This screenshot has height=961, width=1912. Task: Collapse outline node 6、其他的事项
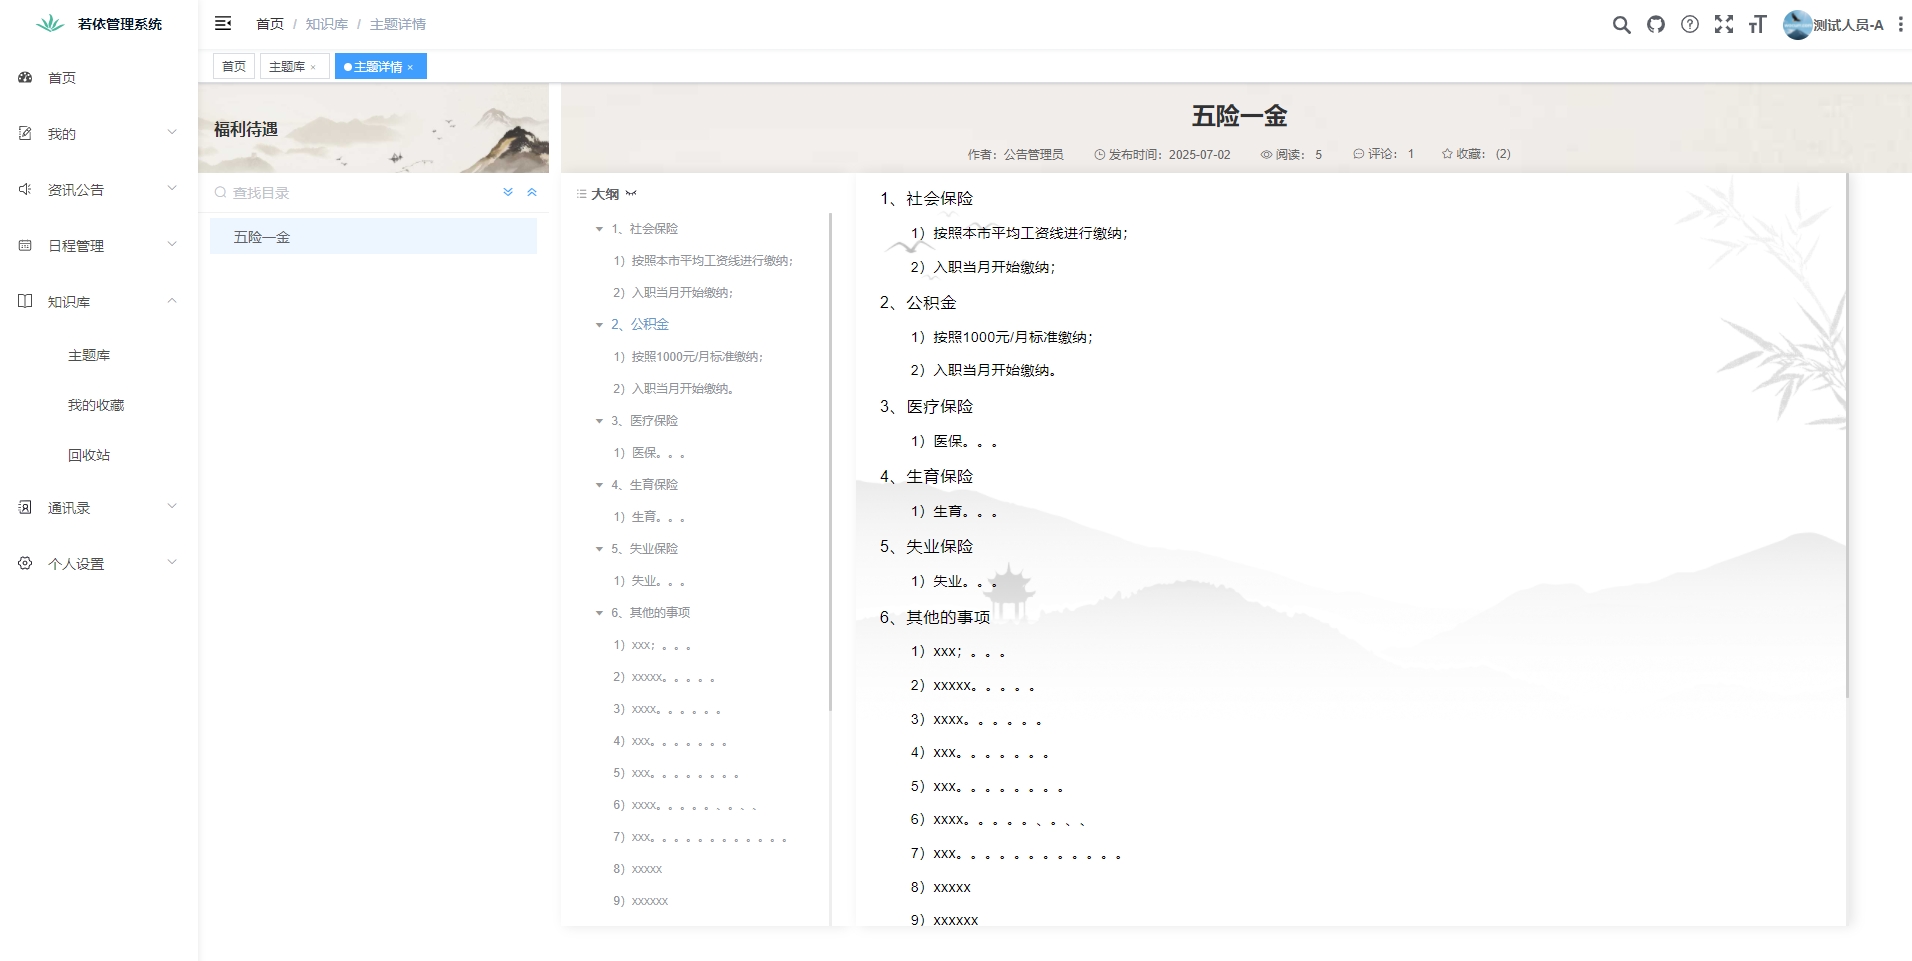599,613
